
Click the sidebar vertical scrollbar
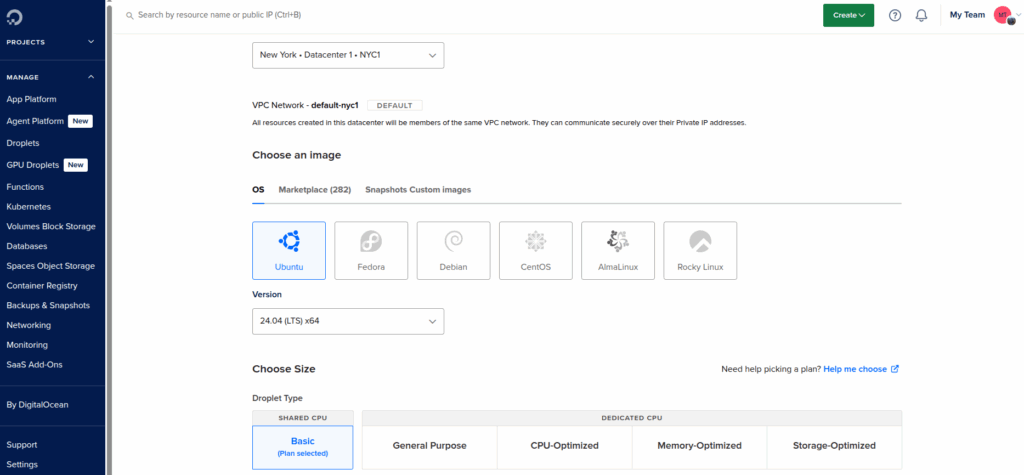coord(108,237)
